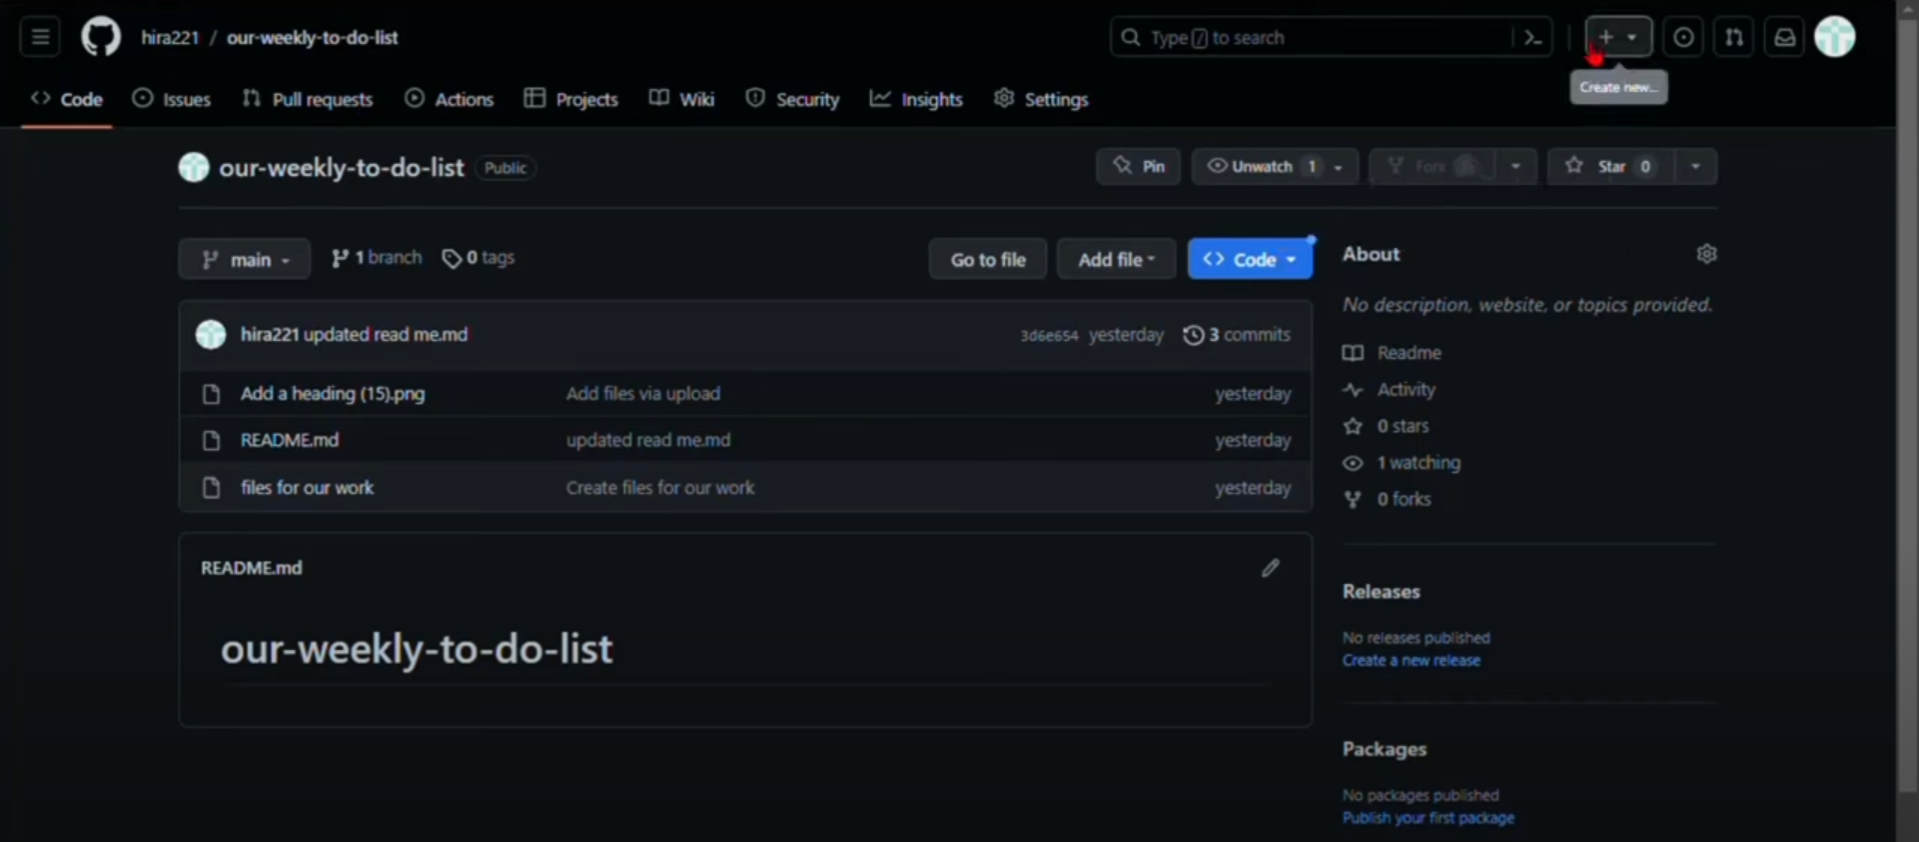Open the green Code clone dropdown
Image resolution: width=1919 pixels, height=842 pixels.
(x=1250, y=259)
